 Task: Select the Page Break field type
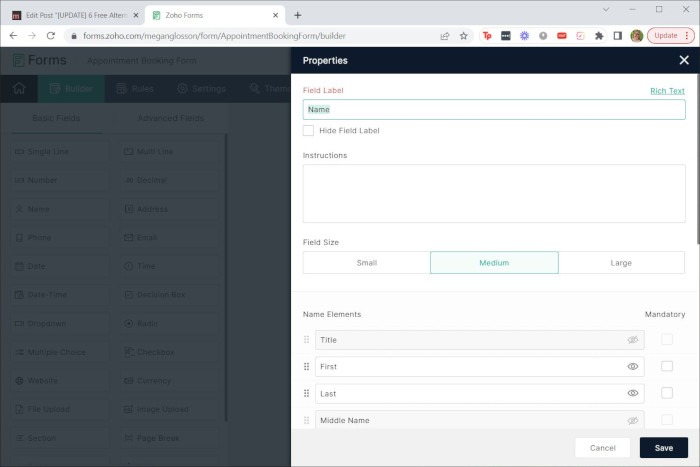click(168, 438)
